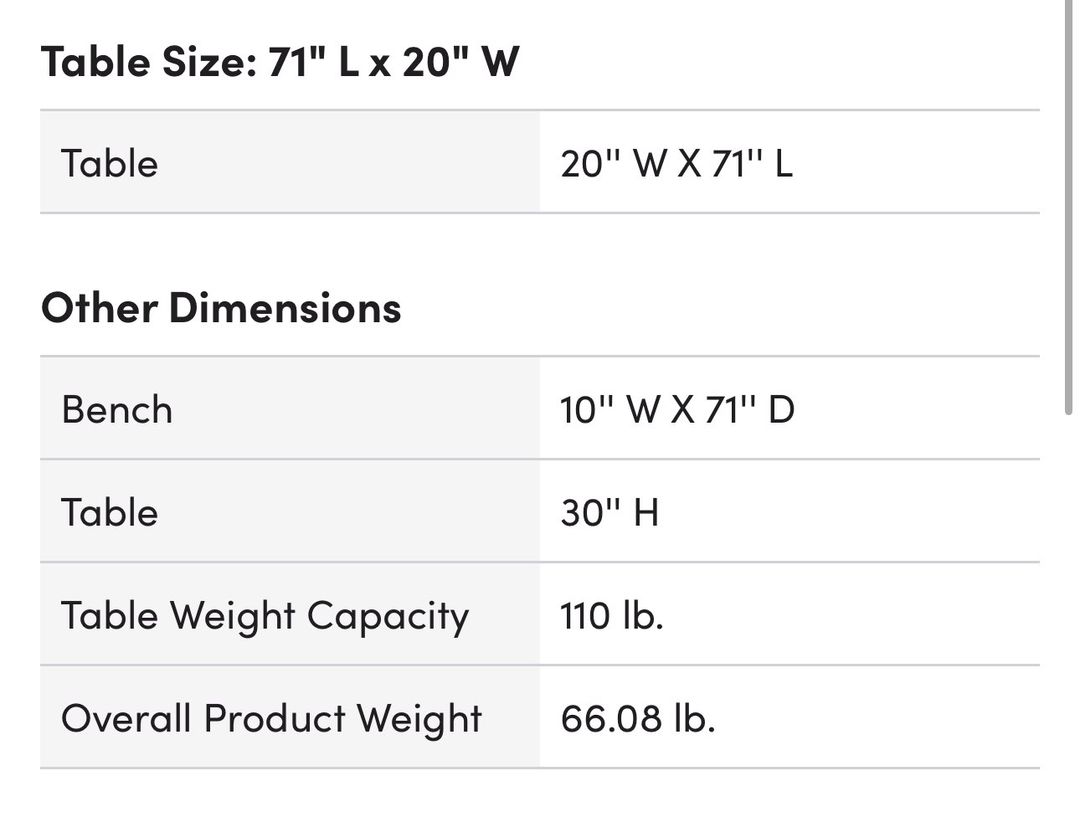Screen dimensions: 1080x837
Task: Click the word Dimensions in the heading
Action: pos(285,308)
